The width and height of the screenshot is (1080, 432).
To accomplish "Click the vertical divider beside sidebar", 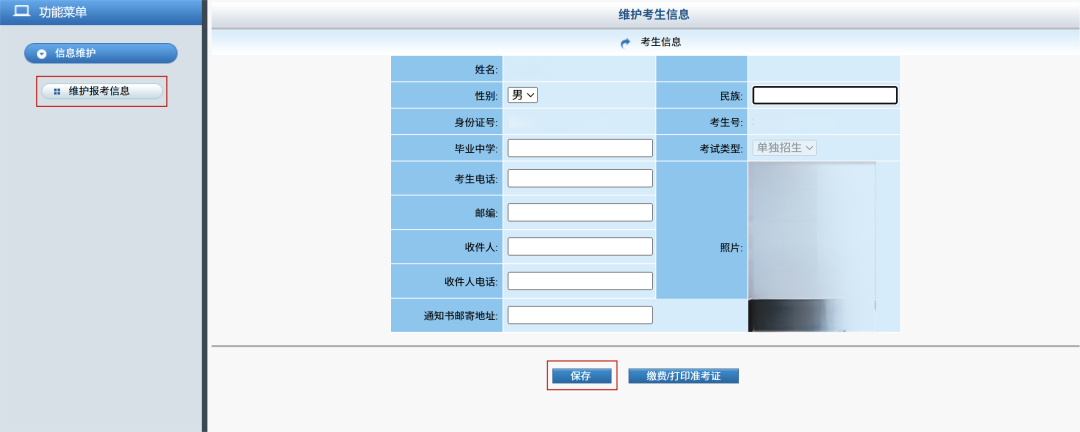I will pyautogui.click(x=205, y=216).
